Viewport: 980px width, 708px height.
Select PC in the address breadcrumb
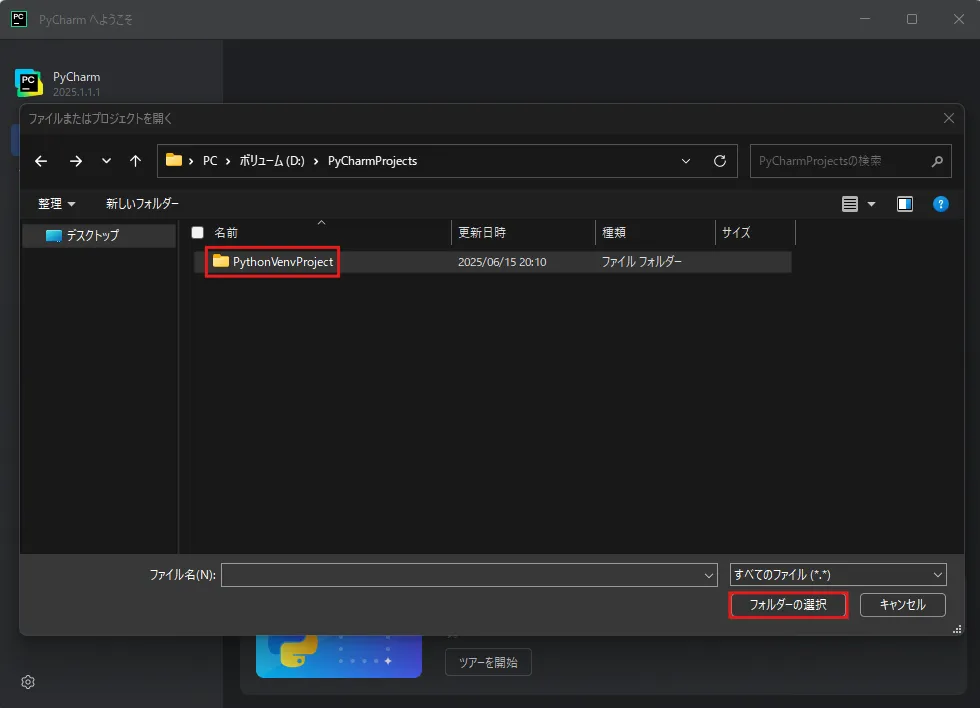coord(210,161)
